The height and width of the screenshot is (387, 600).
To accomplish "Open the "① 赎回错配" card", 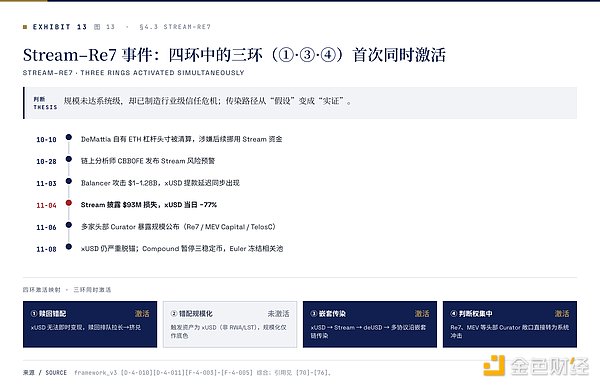I will coord(90,324).
